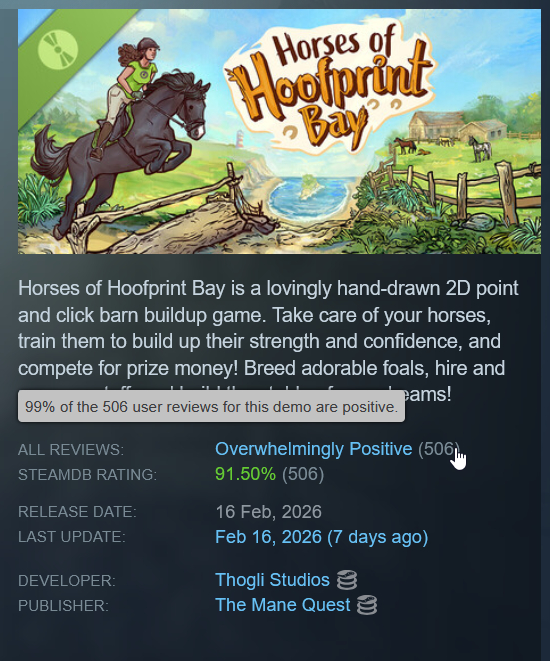Click the DEVELOPER label
The image size is (550, 661).
(67, 581)
